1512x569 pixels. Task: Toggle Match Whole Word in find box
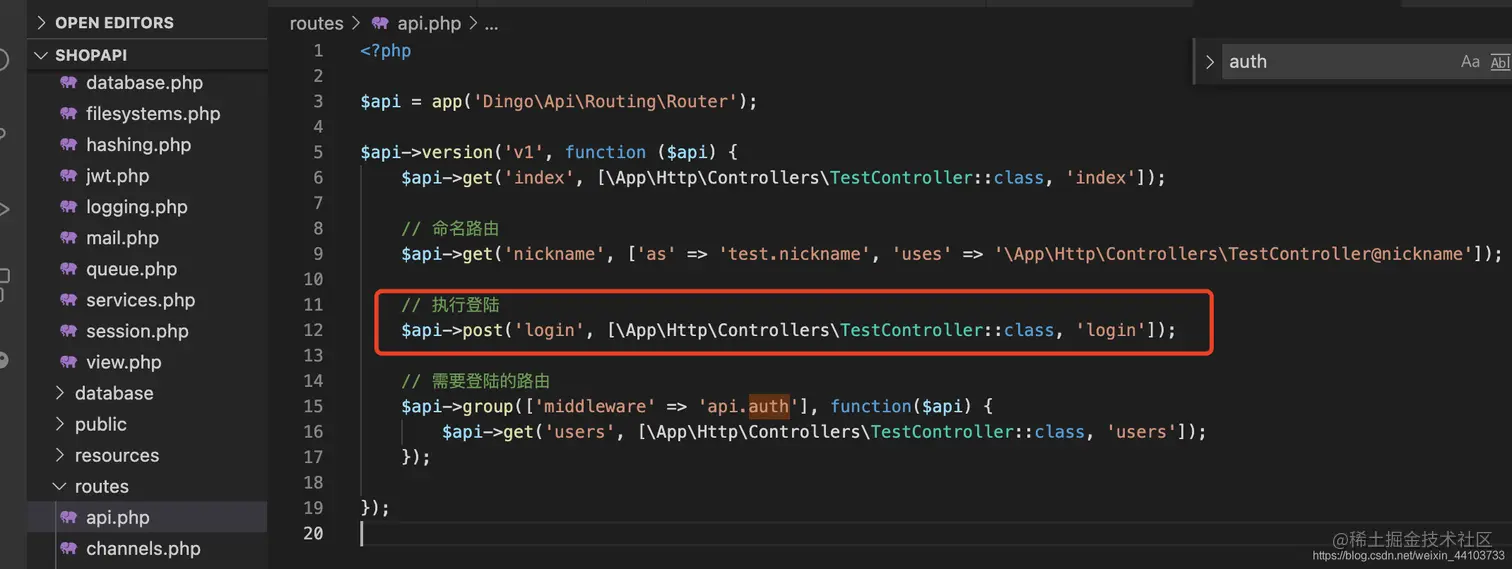1500,62
